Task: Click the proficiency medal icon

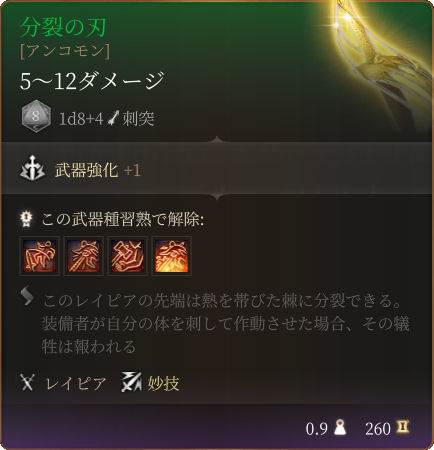Action: pyautogui.click(x=26, y=220)
